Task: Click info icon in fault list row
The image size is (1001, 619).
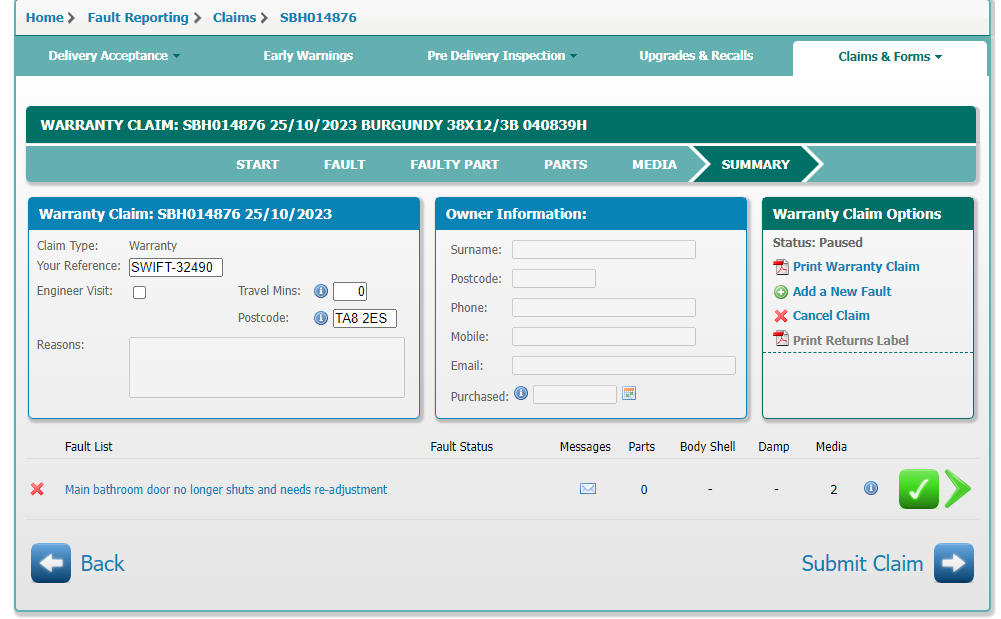Action: (x=871, y=488)
